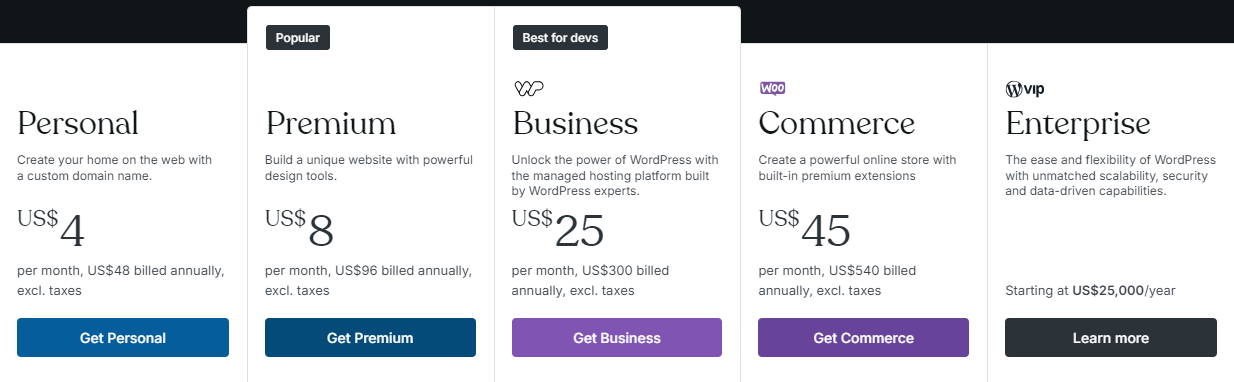Choose the Get Commerce button

pyautogui.click(x=863, y=338)
